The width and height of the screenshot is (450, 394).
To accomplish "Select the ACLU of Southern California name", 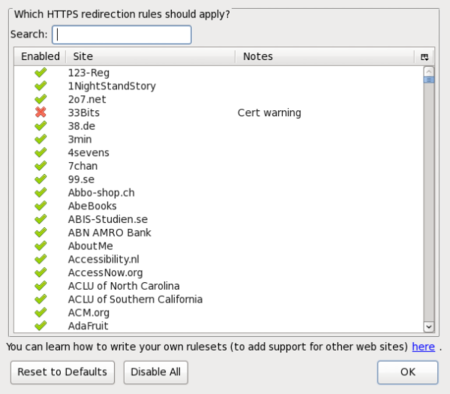I will [135, 299].
